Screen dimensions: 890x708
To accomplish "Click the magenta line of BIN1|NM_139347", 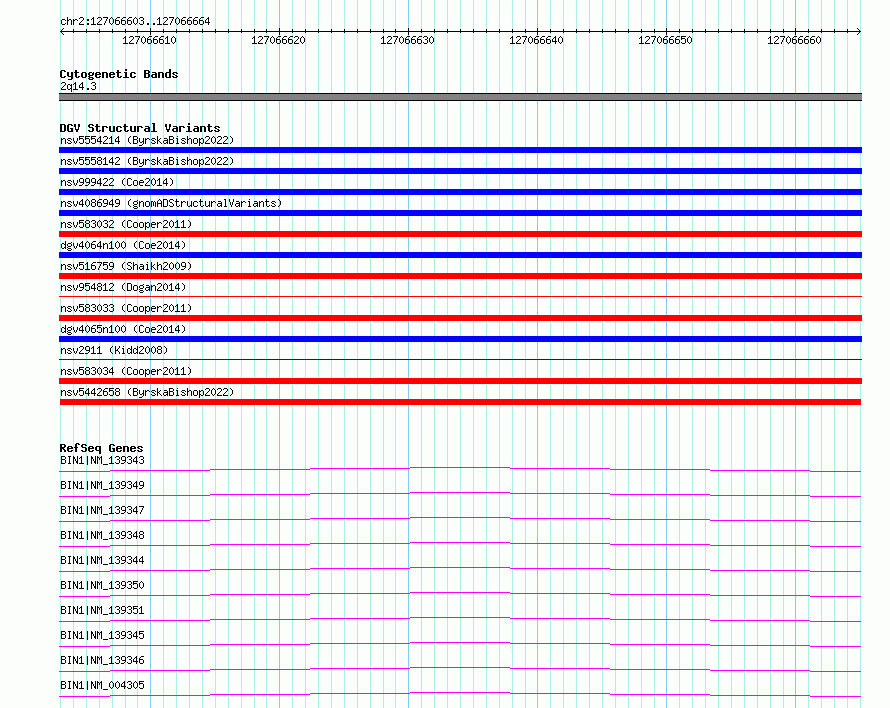I will [460, 519].
